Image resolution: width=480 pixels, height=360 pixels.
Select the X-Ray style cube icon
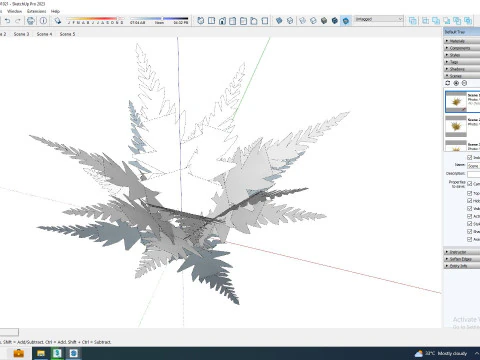click(x=279, y=21)
